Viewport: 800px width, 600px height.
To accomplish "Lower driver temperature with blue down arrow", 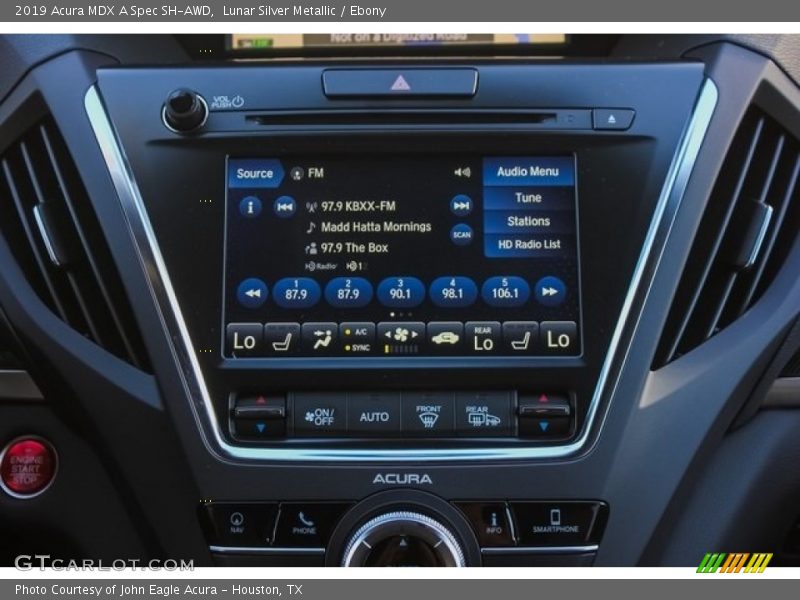I will (x=260, y=427).
